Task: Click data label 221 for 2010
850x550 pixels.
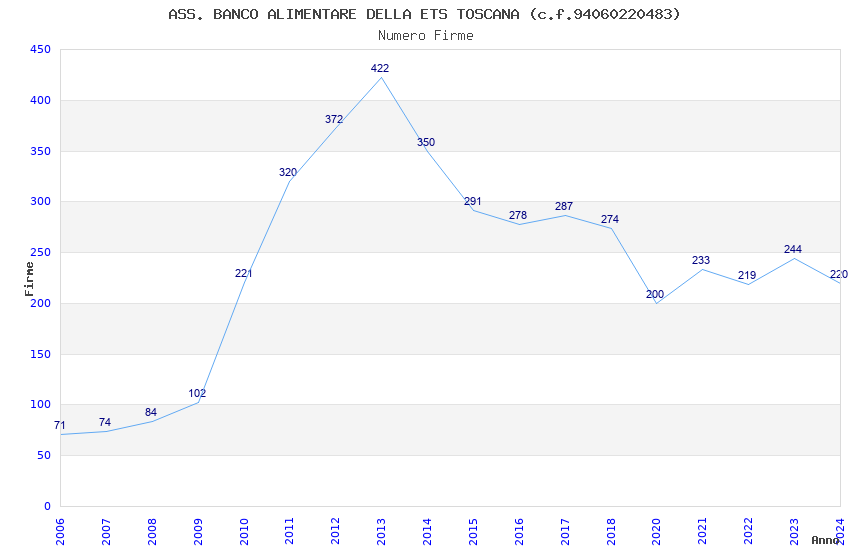Action: click(243, 273)
